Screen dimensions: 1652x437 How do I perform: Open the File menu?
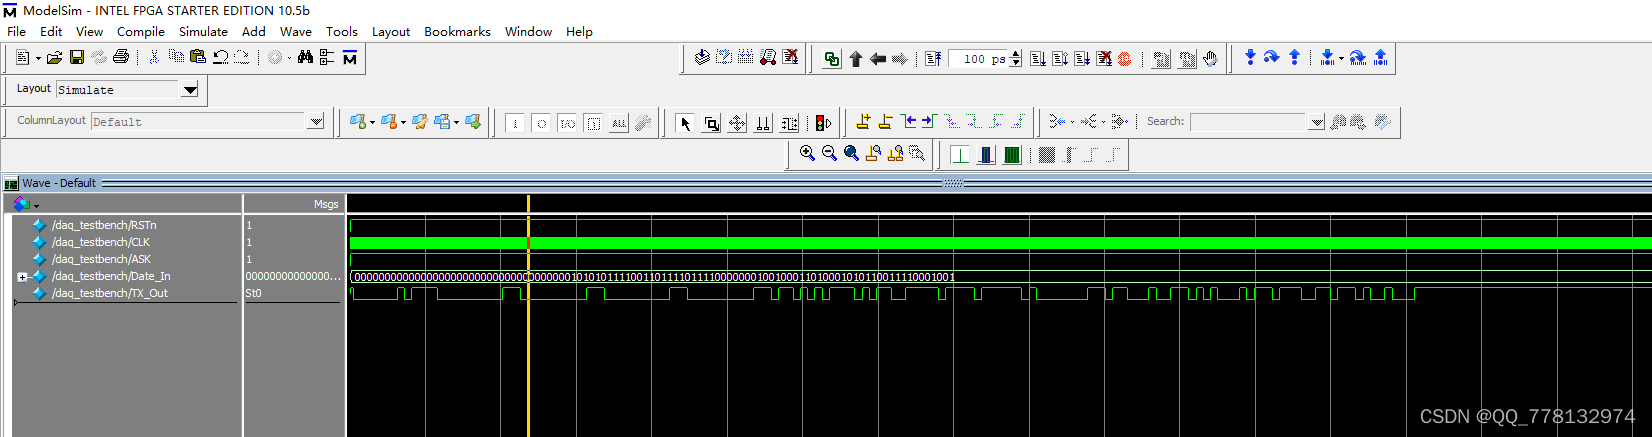pyautogui.click(x=17, y=32)
